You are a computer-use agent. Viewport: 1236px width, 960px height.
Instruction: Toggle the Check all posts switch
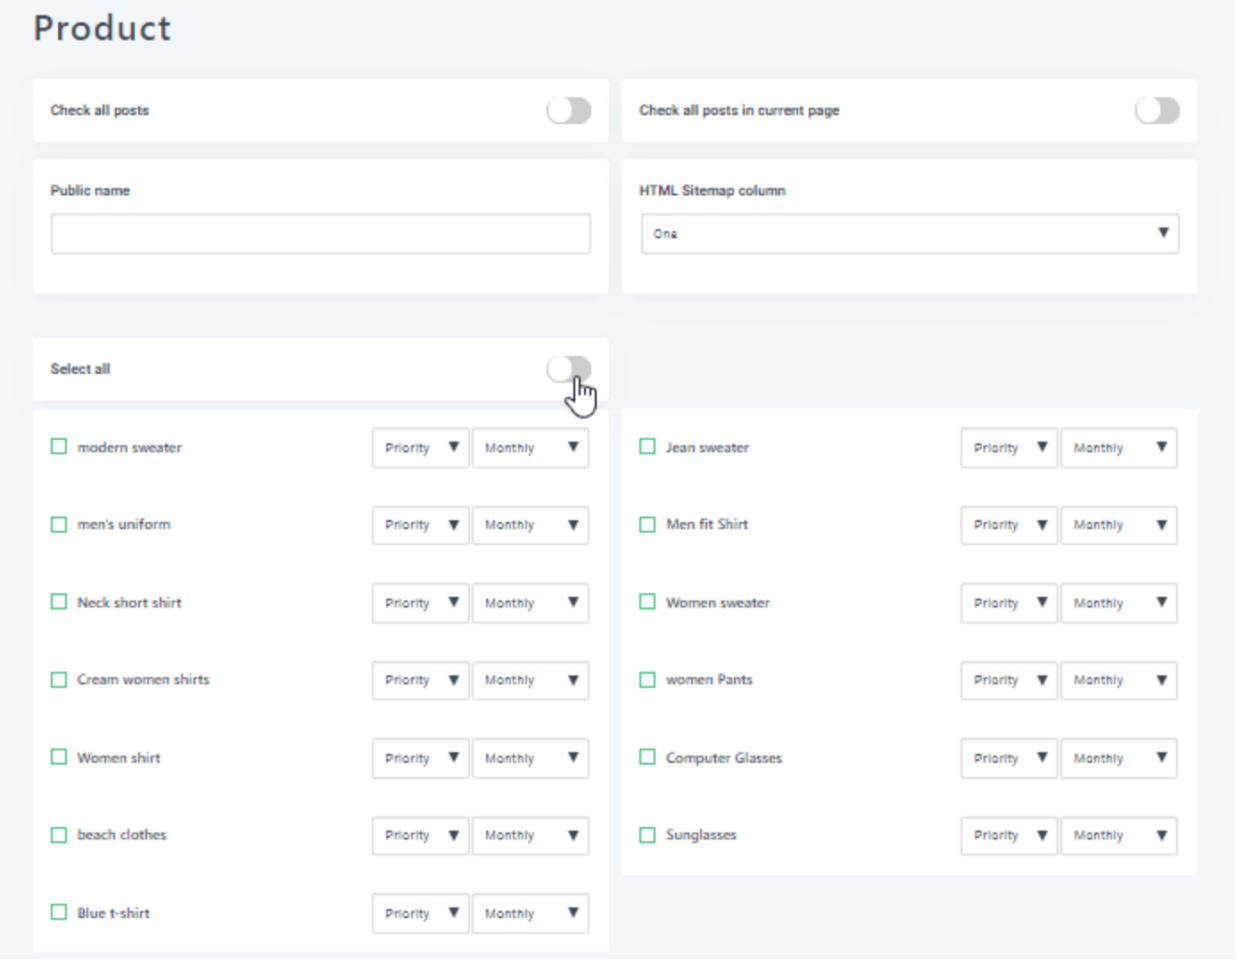pyautogui.click(x=568, y=110)
